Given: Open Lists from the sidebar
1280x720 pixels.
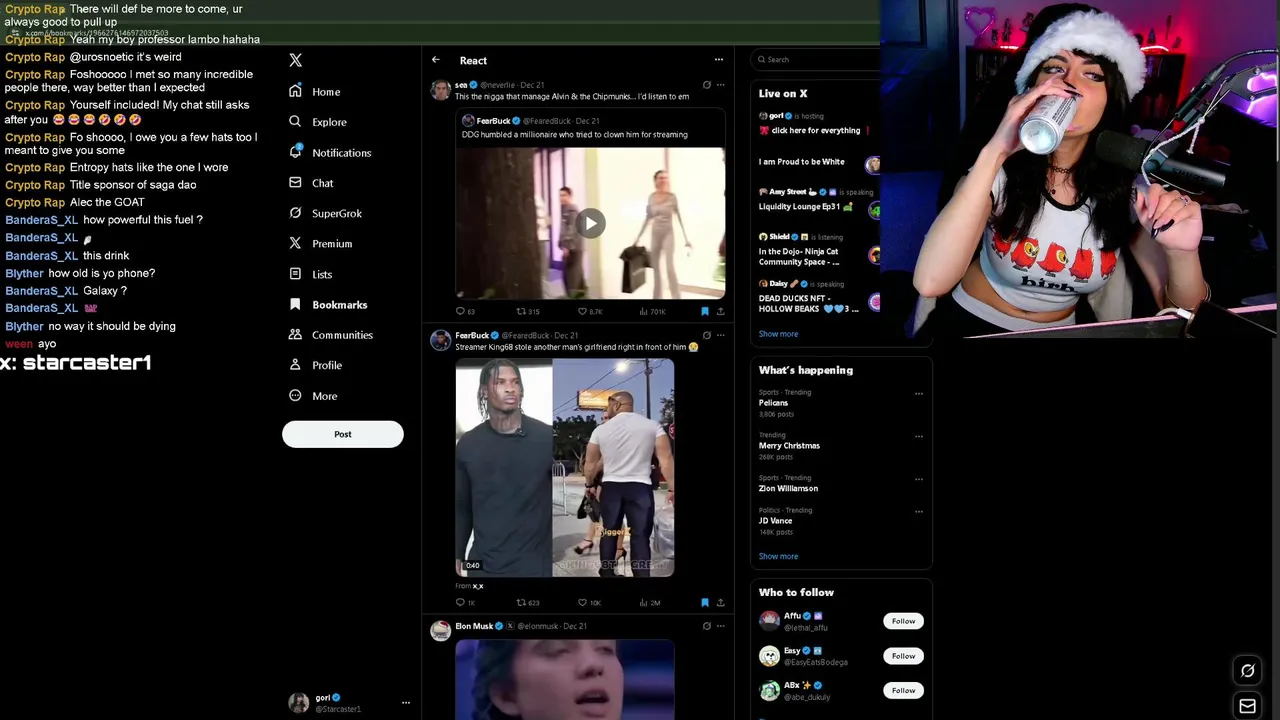Looking at the screenshot, I should click(310, 274).
